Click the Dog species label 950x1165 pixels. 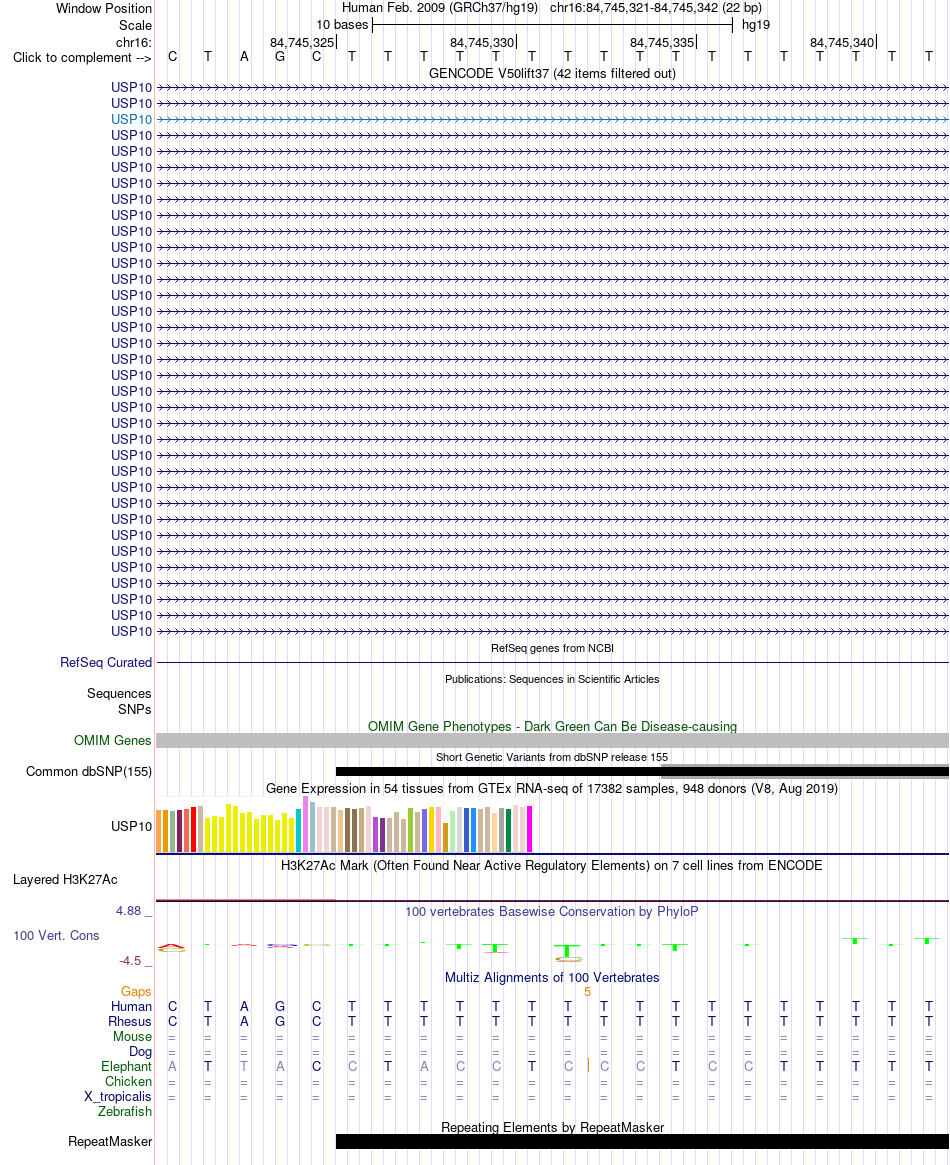point(140,1051)
